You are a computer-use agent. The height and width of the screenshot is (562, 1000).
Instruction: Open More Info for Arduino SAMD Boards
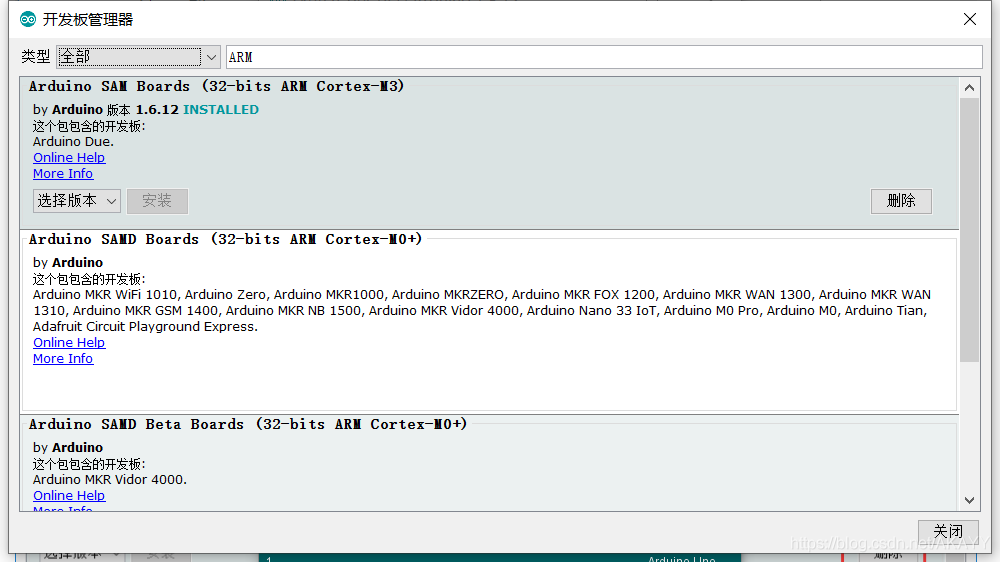point(63,359)
